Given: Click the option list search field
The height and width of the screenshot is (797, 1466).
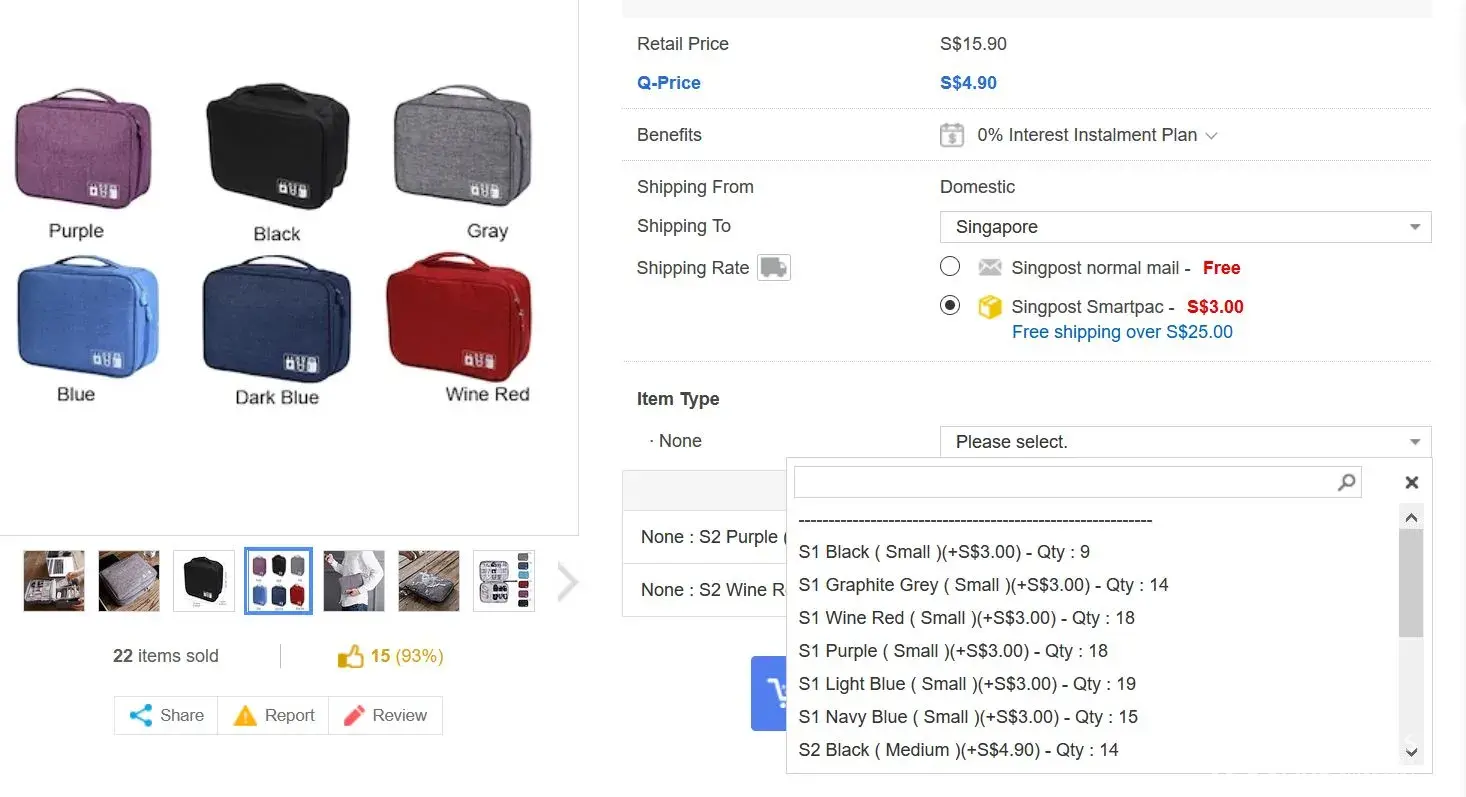Looking at the screenshot, I should 1065,482.
